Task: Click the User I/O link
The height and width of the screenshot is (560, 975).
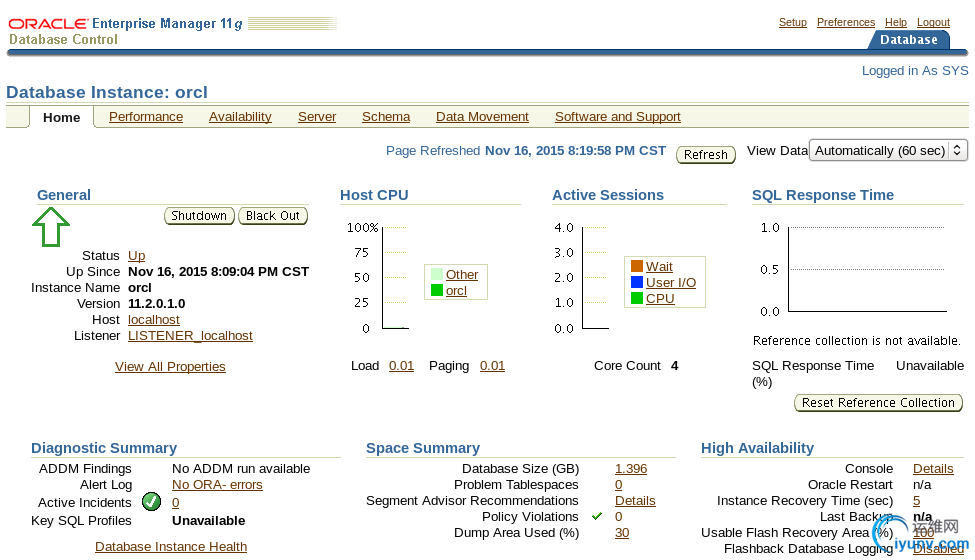Action: tap(671, 282)
